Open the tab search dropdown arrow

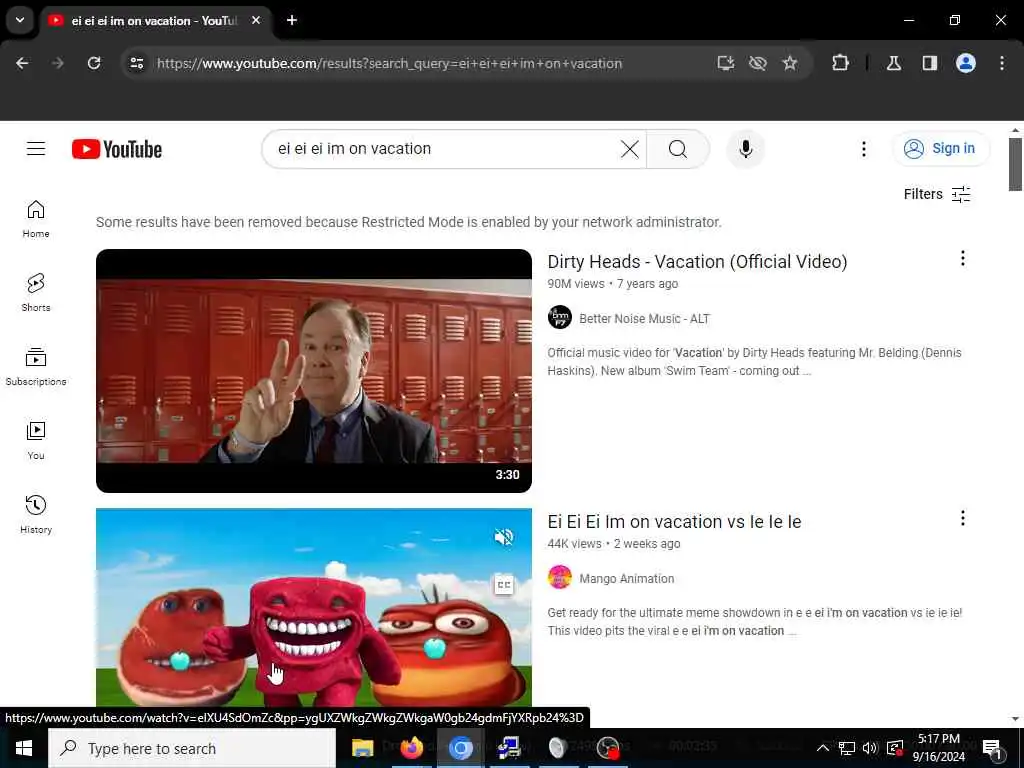point(20,20)
